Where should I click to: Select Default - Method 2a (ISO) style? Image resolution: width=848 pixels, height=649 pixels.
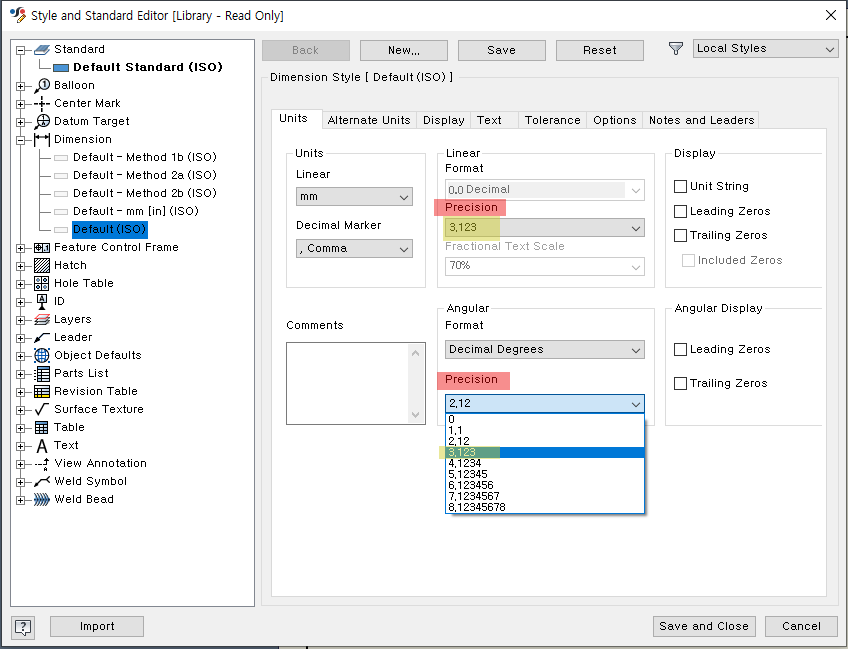[x=144, y=175]
